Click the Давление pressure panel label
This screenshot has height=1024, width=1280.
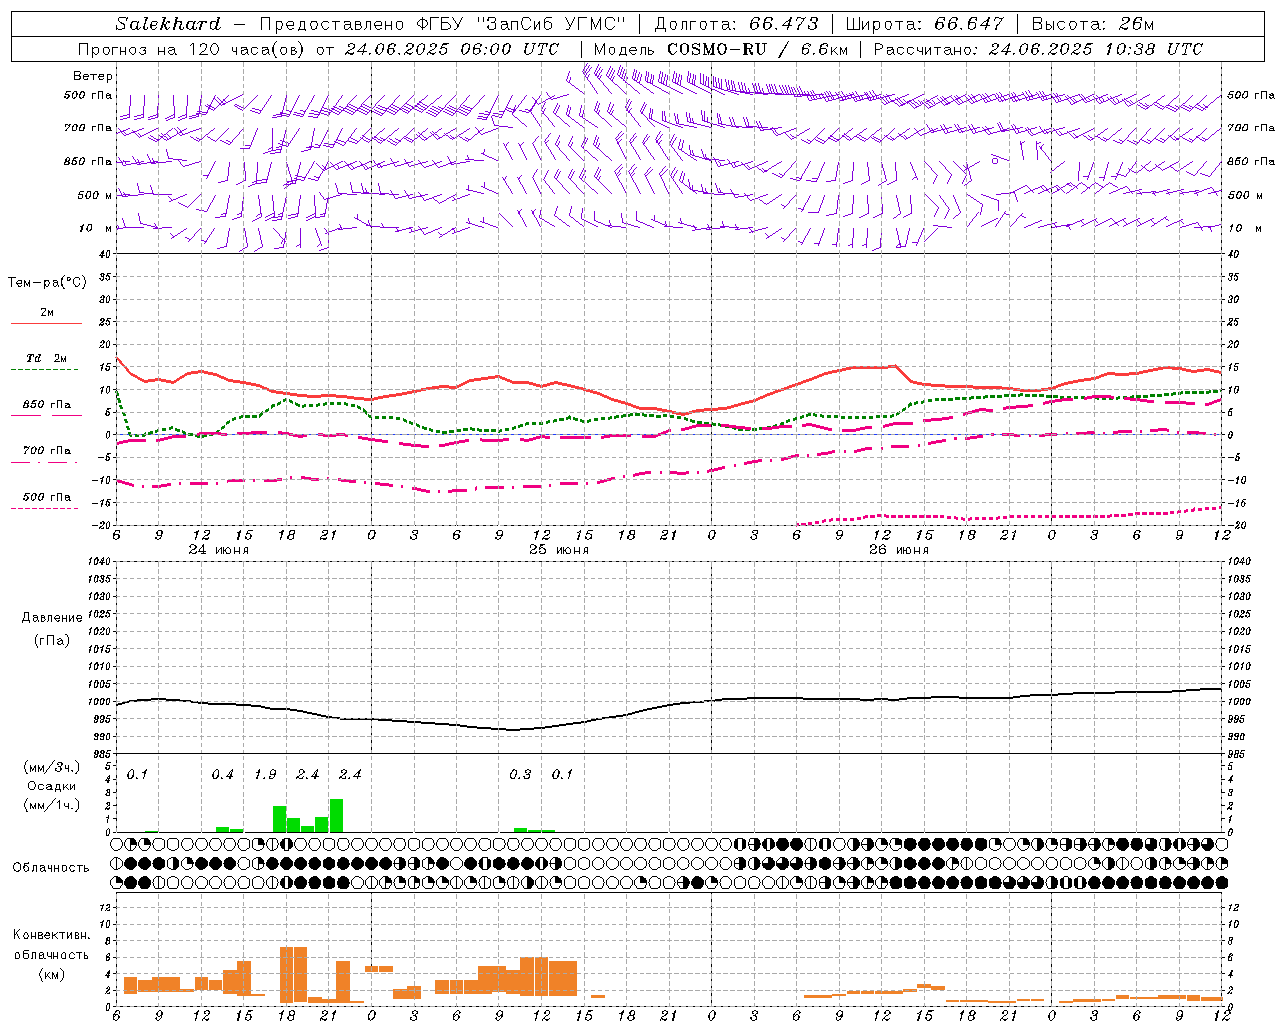(x=52, y=618)
